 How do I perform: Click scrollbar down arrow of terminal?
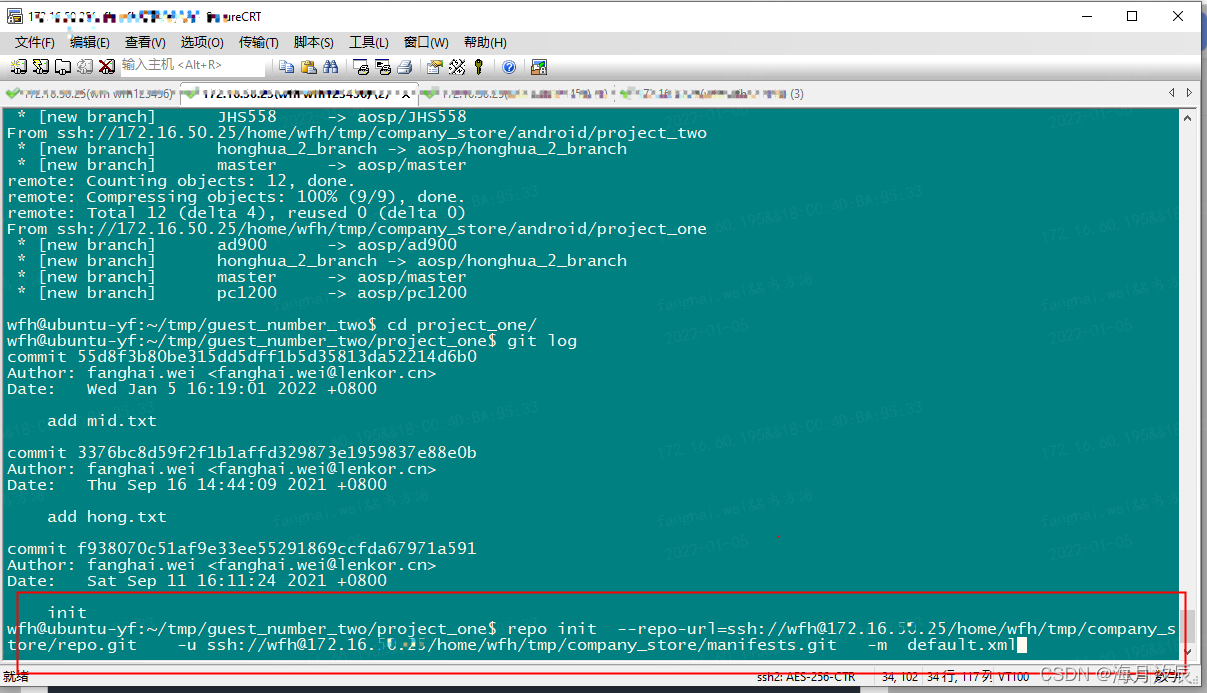pyautogui.click(x=1189, y=650)
